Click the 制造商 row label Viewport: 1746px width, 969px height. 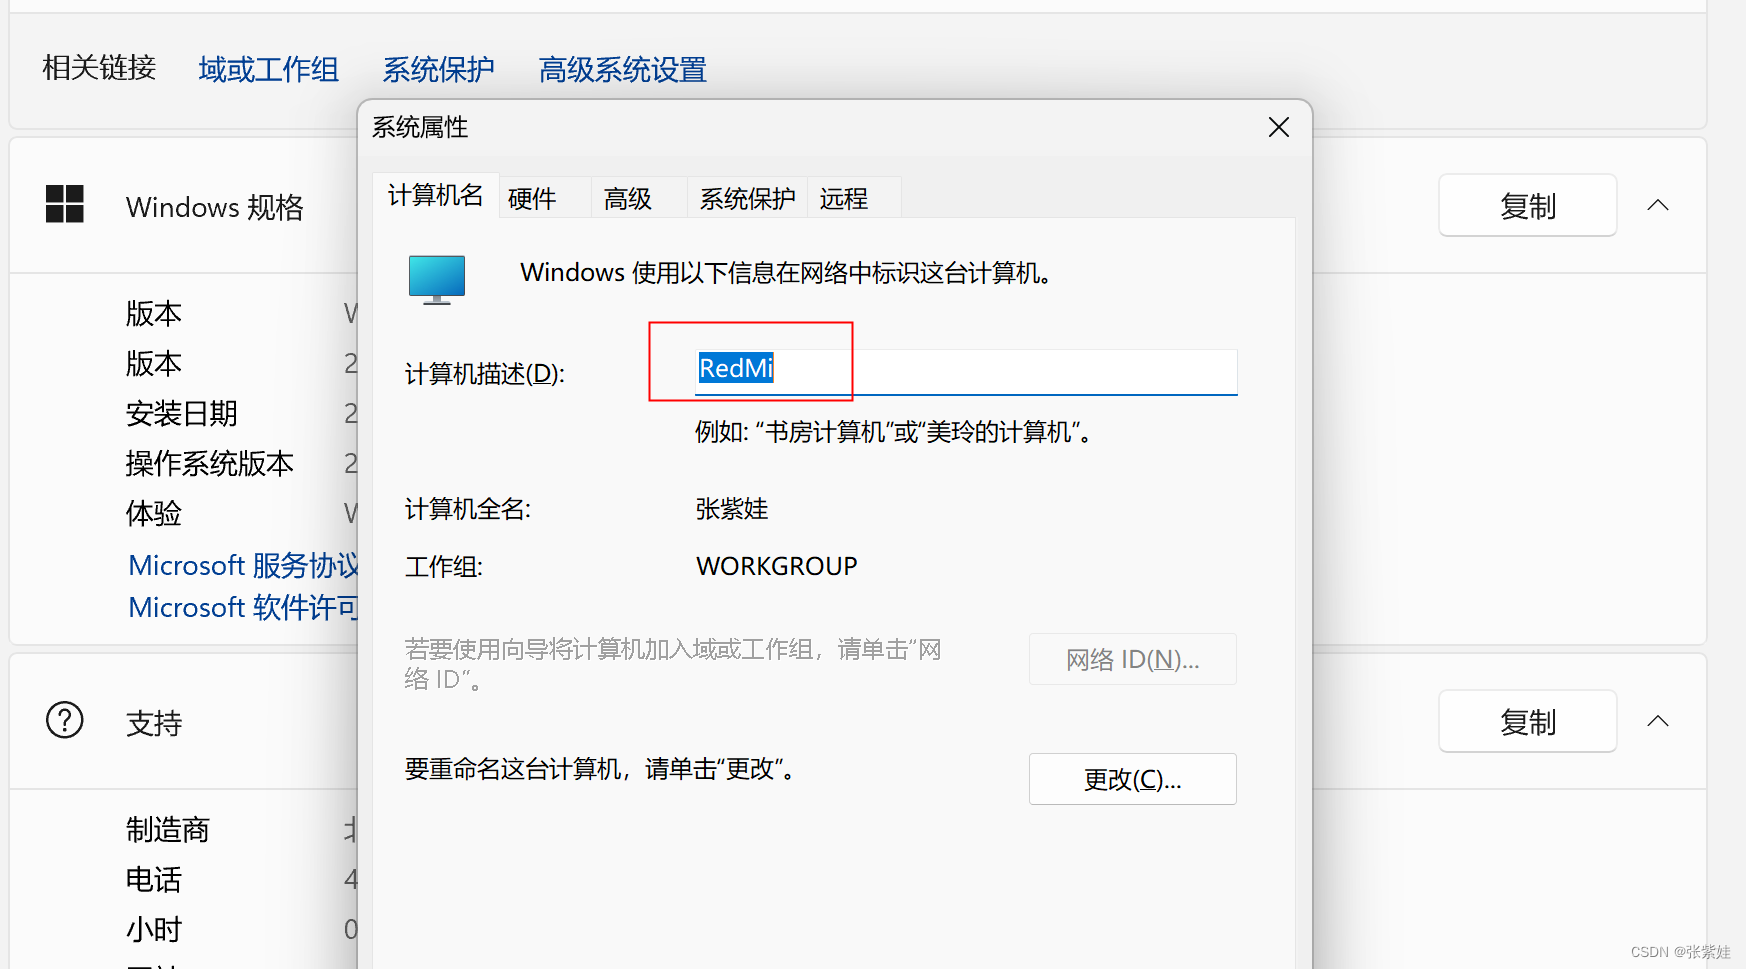point(168,829)
